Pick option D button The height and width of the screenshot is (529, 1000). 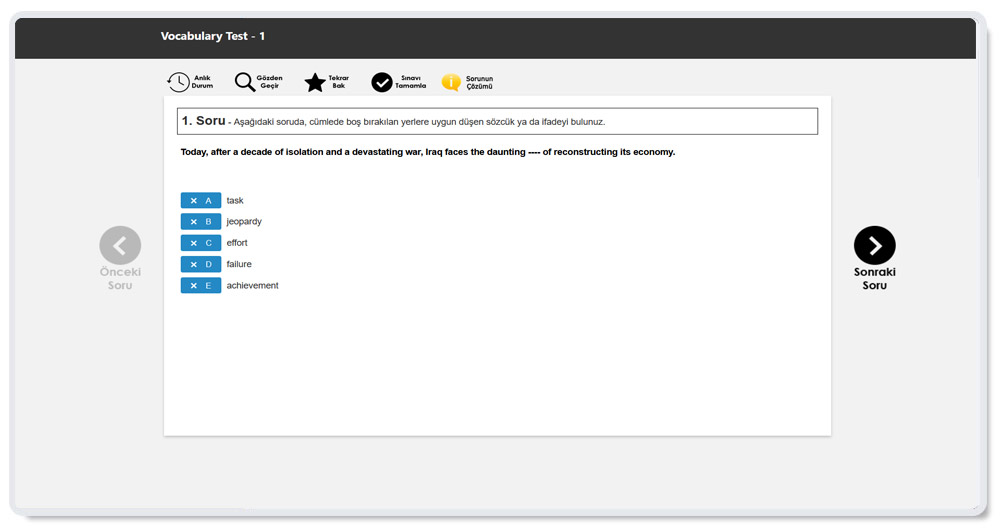(201, 264)
